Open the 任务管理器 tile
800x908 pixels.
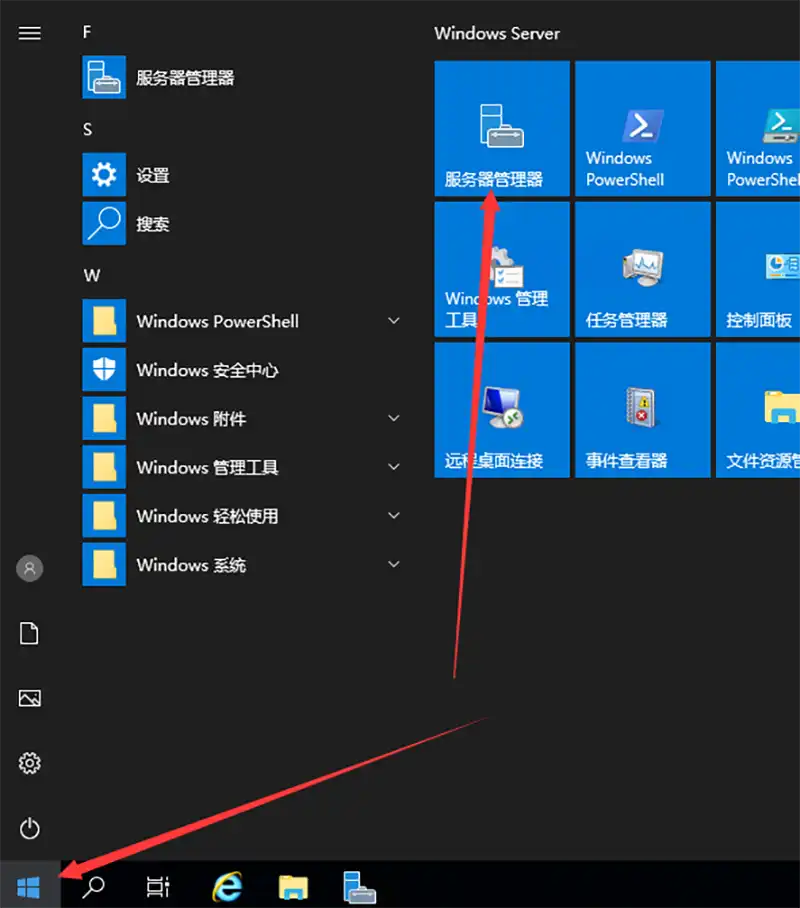(x=642, y=269)
